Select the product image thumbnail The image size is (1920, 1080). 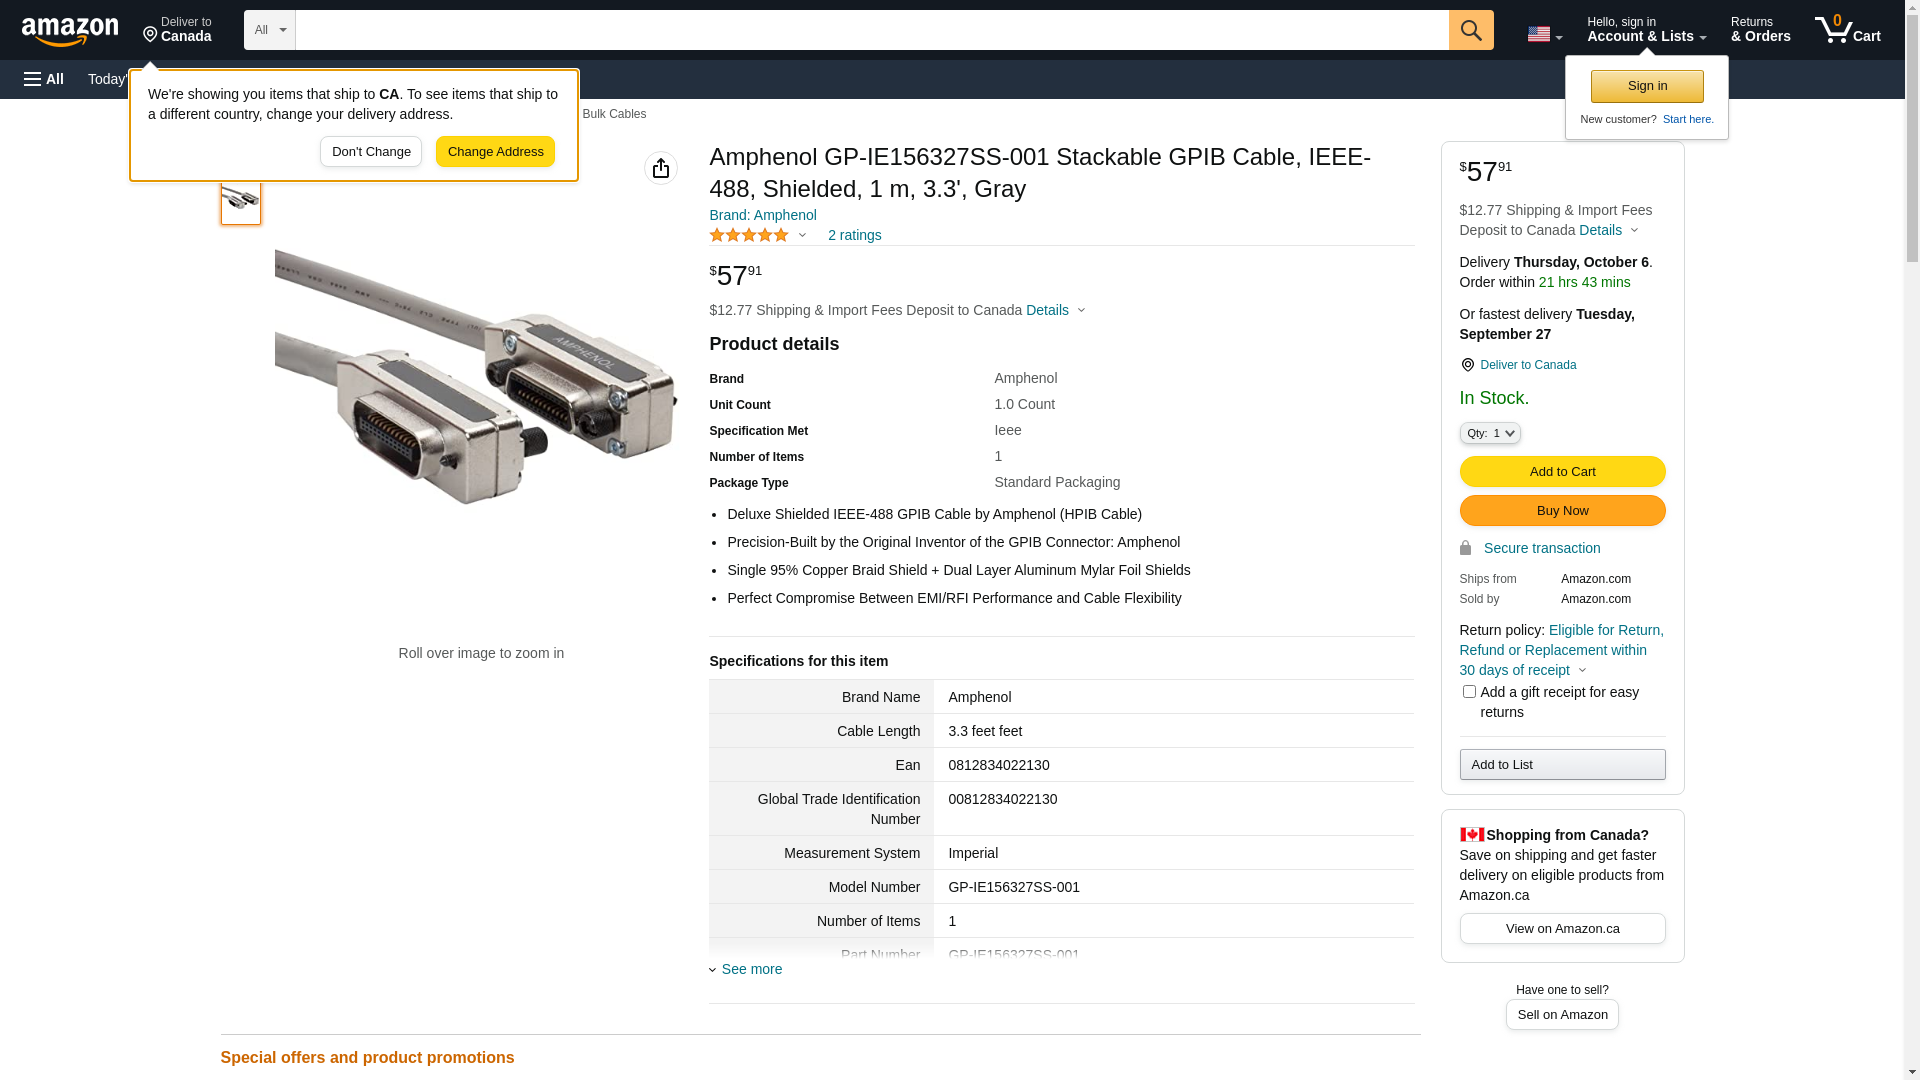coord(241,200)
